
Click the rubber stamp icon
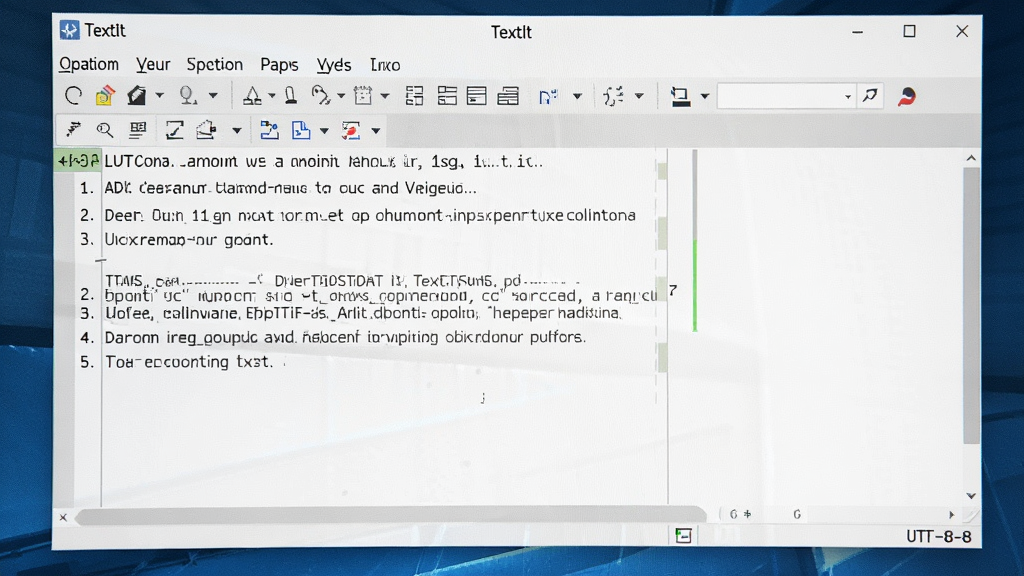point(291,96)
